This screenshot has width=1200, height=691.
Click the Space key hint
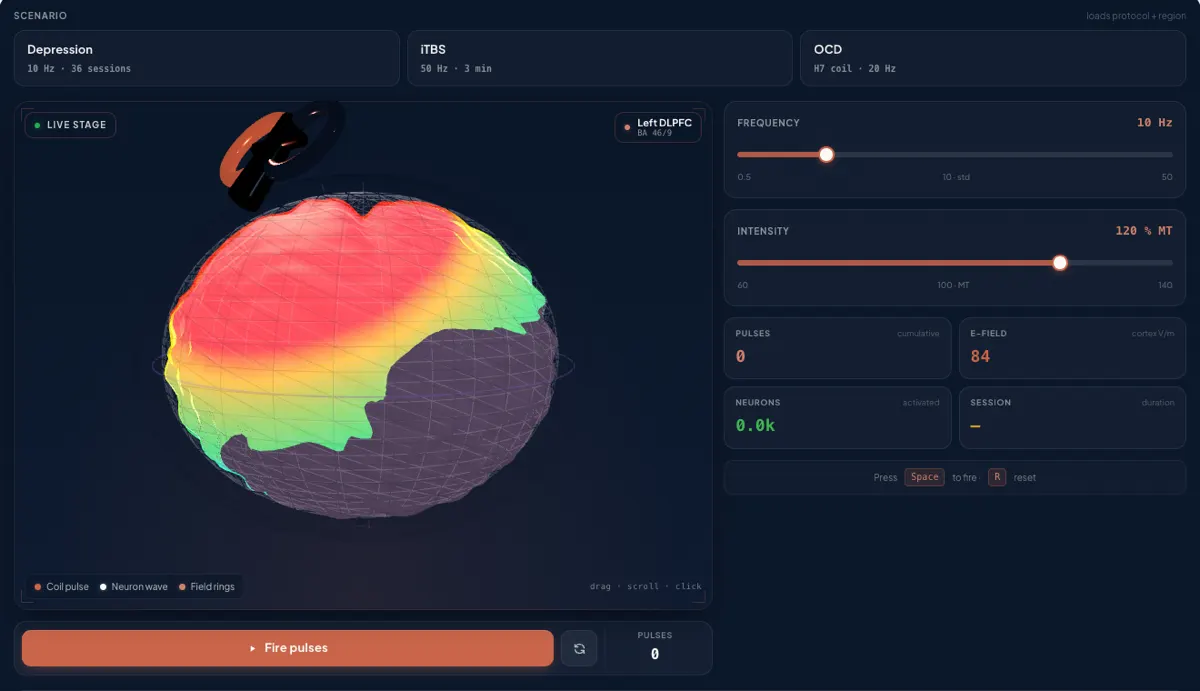tap(924, 477)
